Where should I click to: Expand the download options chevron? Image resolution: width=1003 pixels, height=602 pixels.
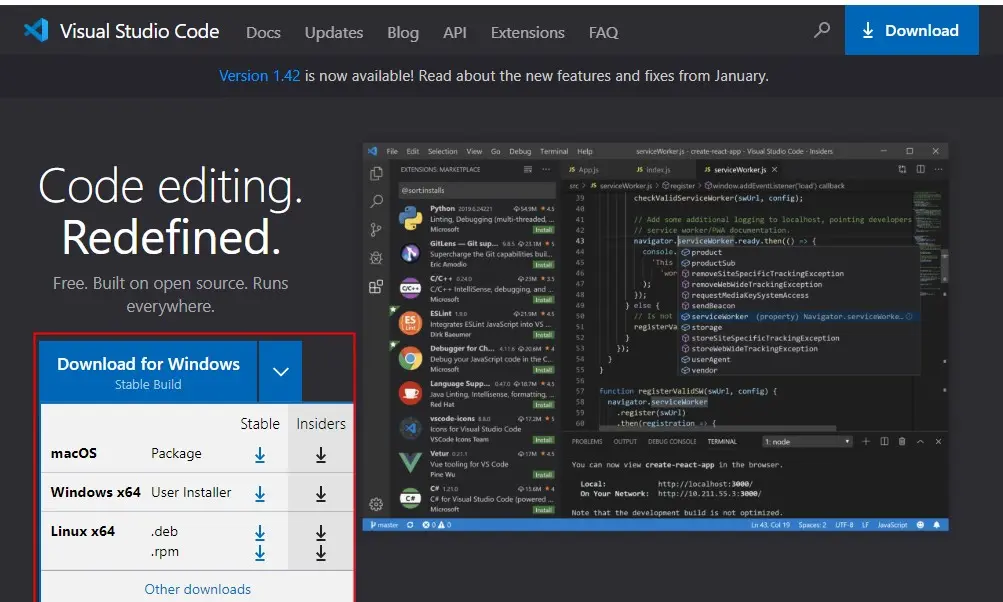pos(281,372)
